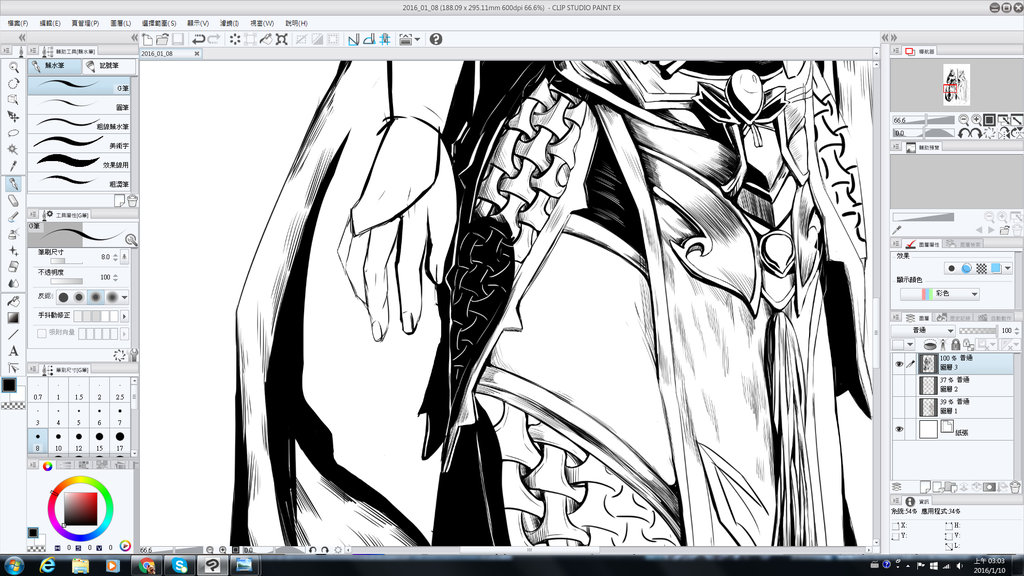
Task: Delete the layer with the layer palette trash icon
Action: [1014, 487]
